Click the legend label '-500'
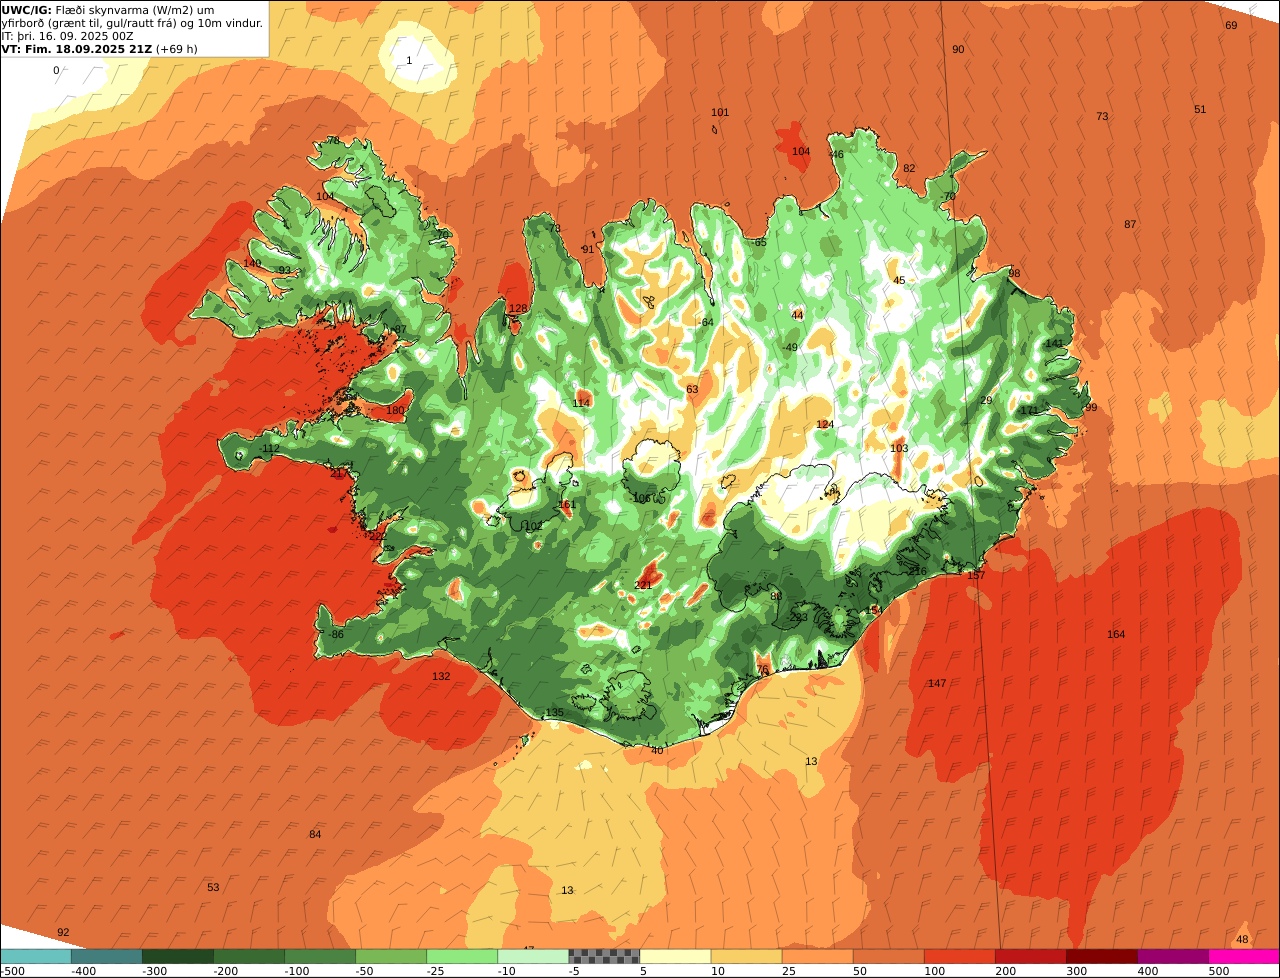 pos(12,971)
